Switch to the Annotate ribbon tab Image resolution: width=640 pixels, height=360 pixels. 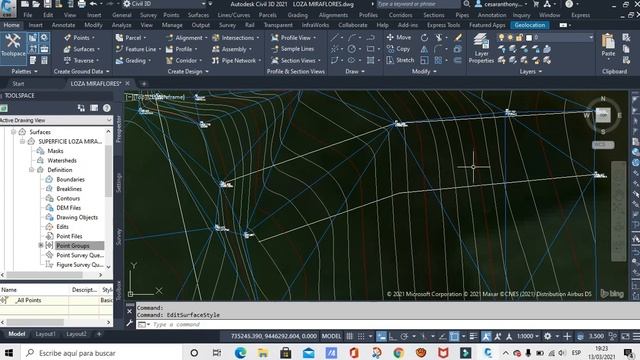63,25
